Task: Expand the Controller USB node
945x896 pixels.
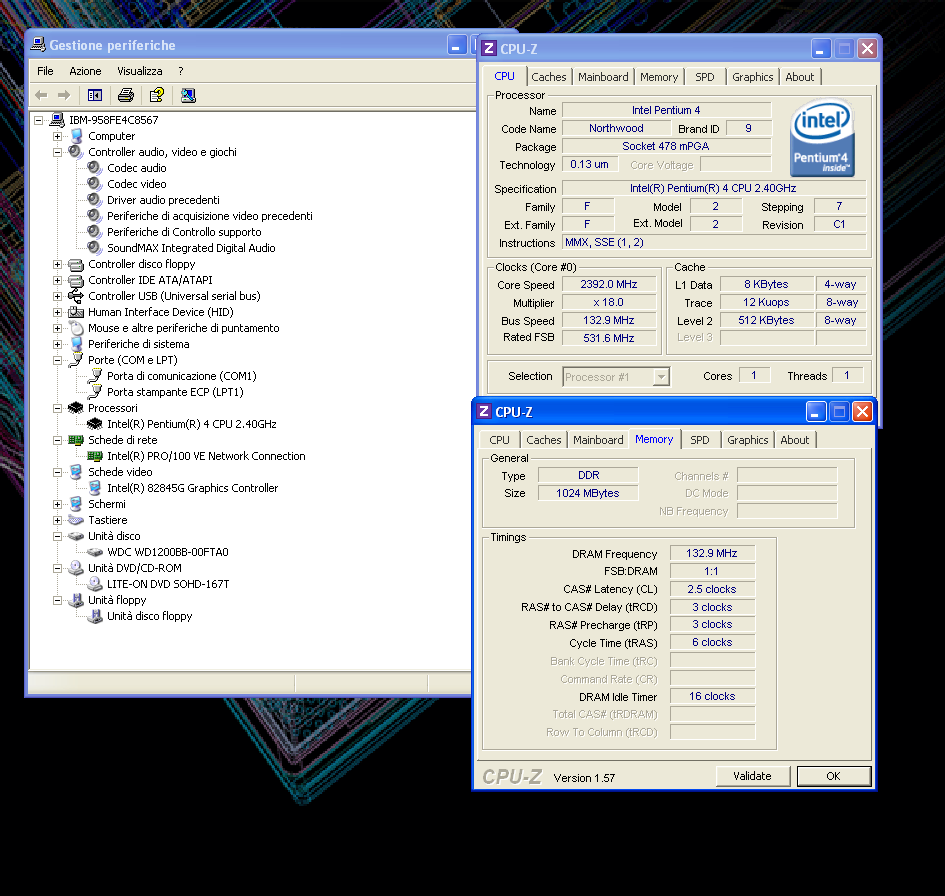Action: (57, 296)
